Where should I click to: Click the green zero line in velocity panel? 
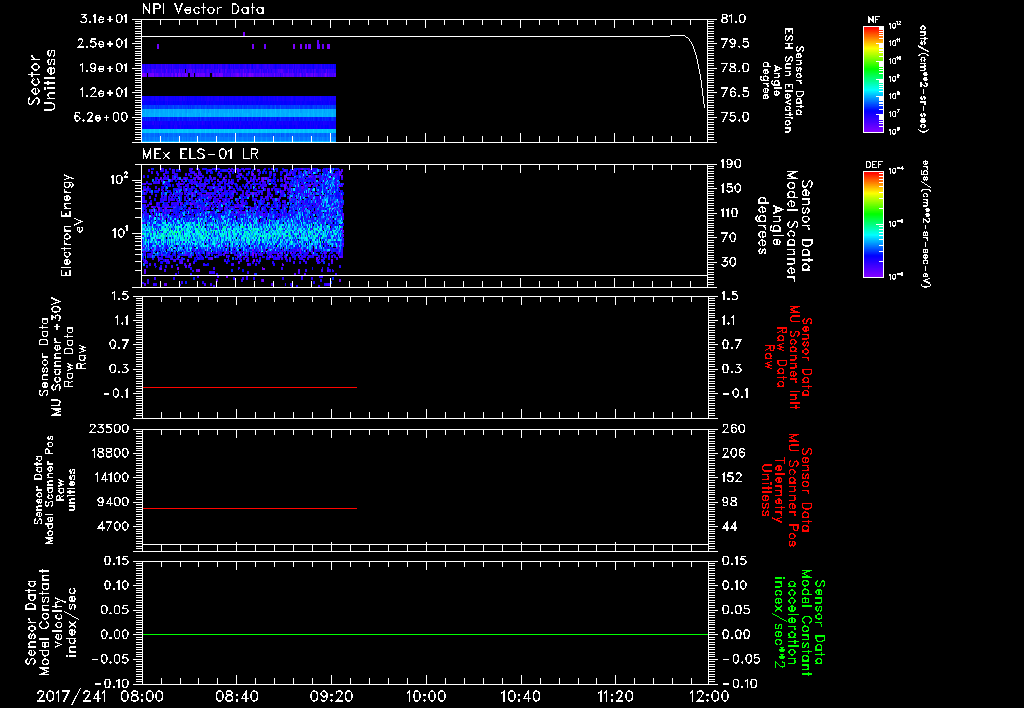(x=425, y=634)
